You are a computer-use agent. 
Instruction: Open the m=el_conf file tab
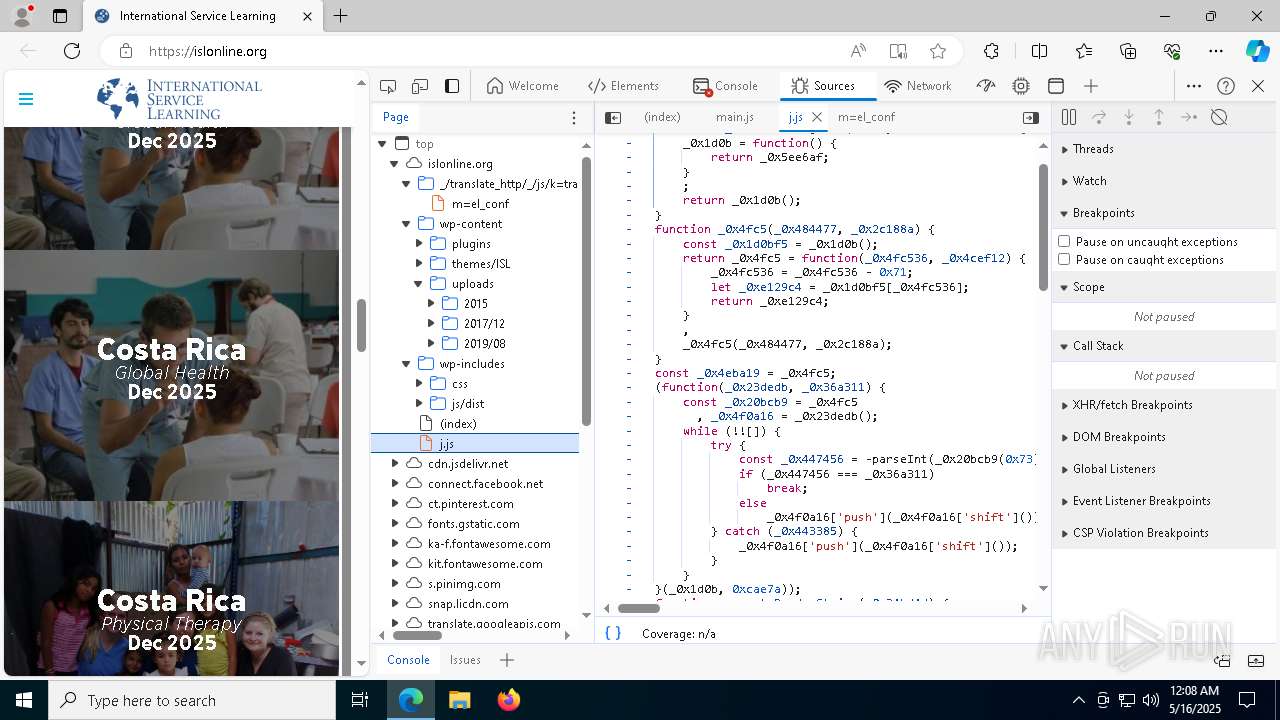(866, 117)
